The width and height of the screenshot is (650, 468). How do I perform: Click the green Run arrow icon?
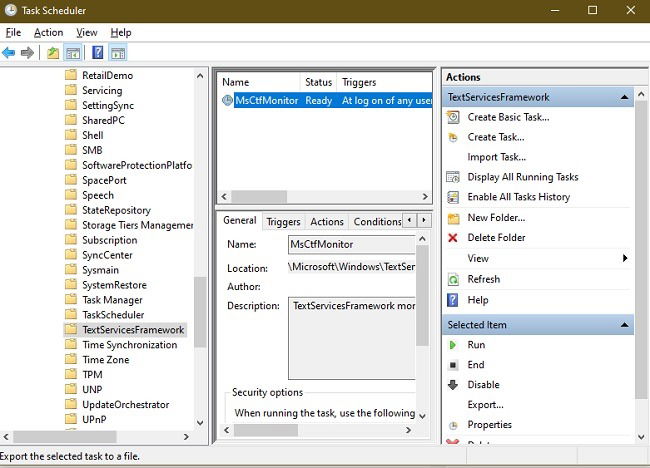pyautogui.click(x=453, y=345)
